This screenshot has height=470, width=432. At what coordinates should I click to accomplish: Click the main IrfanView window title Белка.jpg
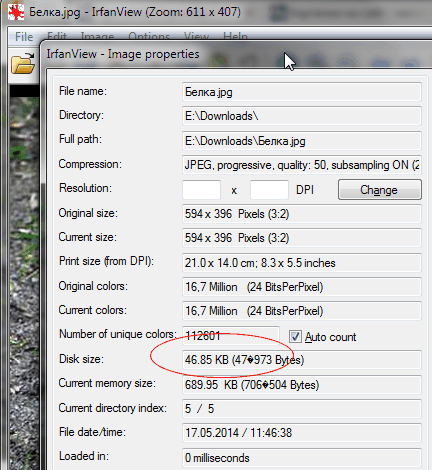[x=135, y=12]
